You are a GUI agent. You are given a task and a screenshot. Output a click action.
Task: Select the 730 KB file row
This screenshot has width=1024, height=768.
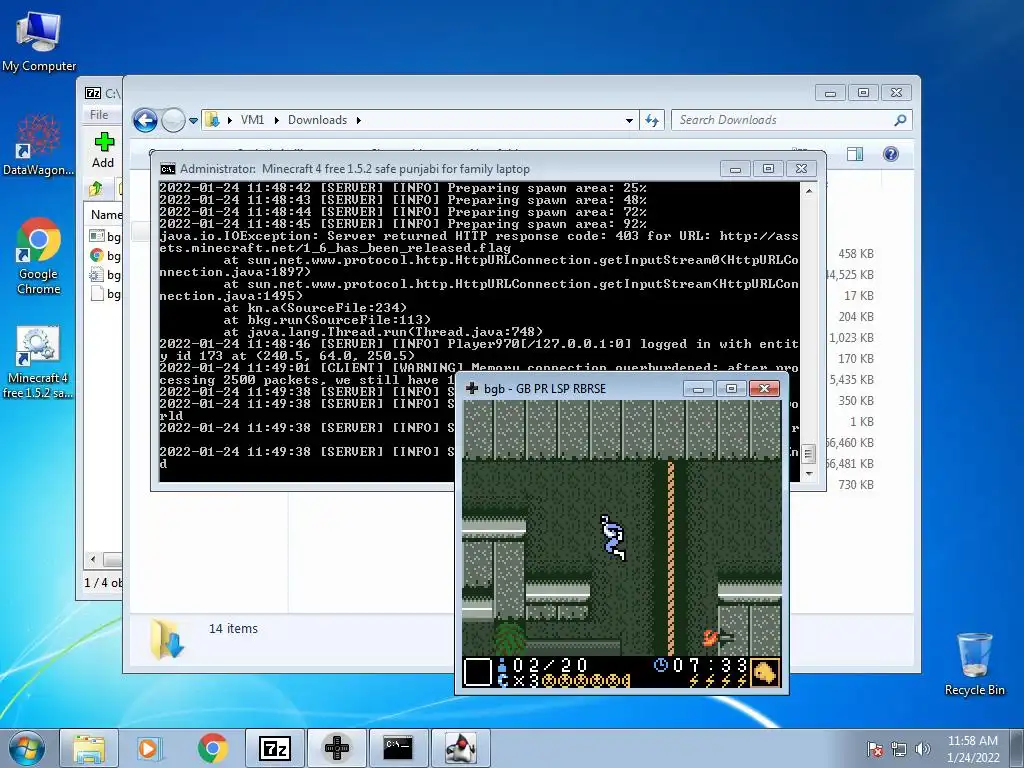856,485
